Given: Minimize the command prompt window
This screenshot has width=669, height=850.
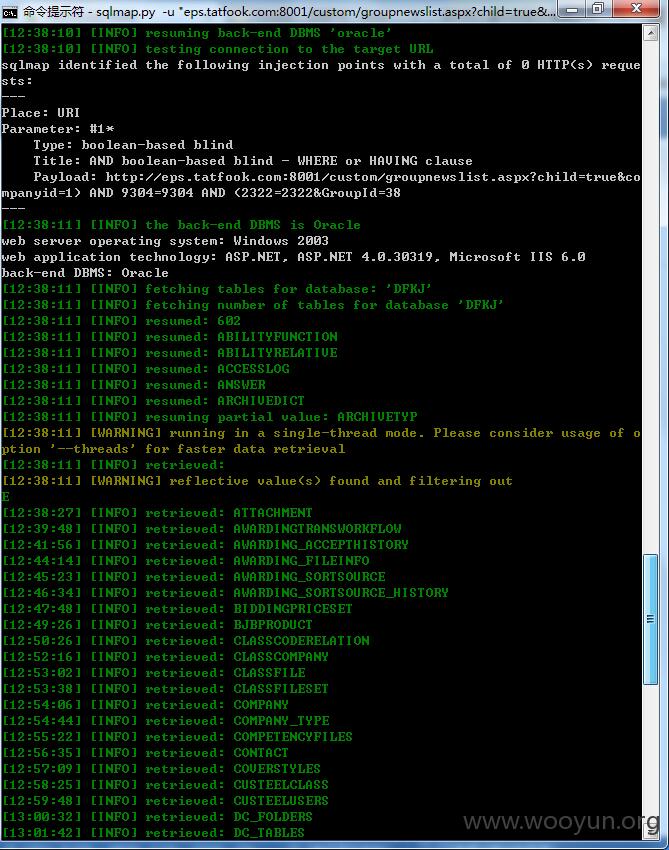Looking at the screenshot, I should pyautogui.click(x=572, y=10).
